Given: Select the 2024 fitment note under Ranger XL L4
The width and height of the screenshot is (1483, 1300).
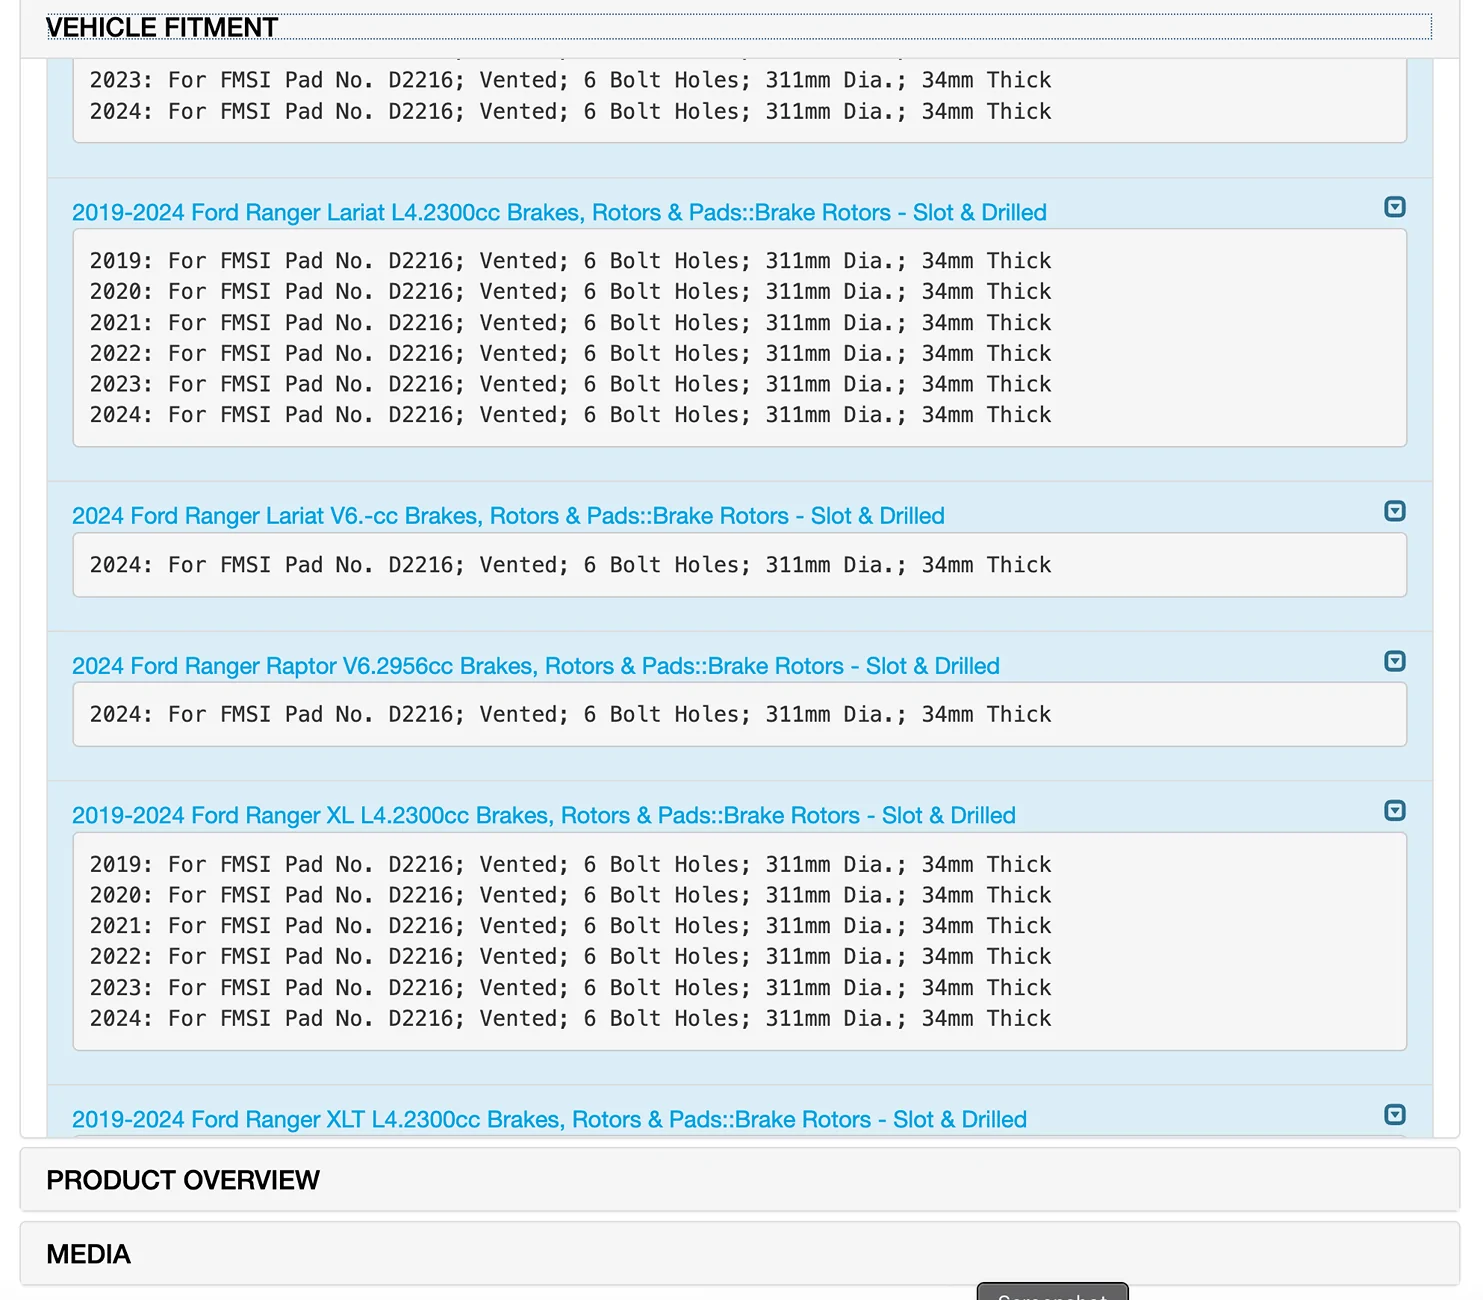Looking at the screenshot, I should coord(571,1019).
